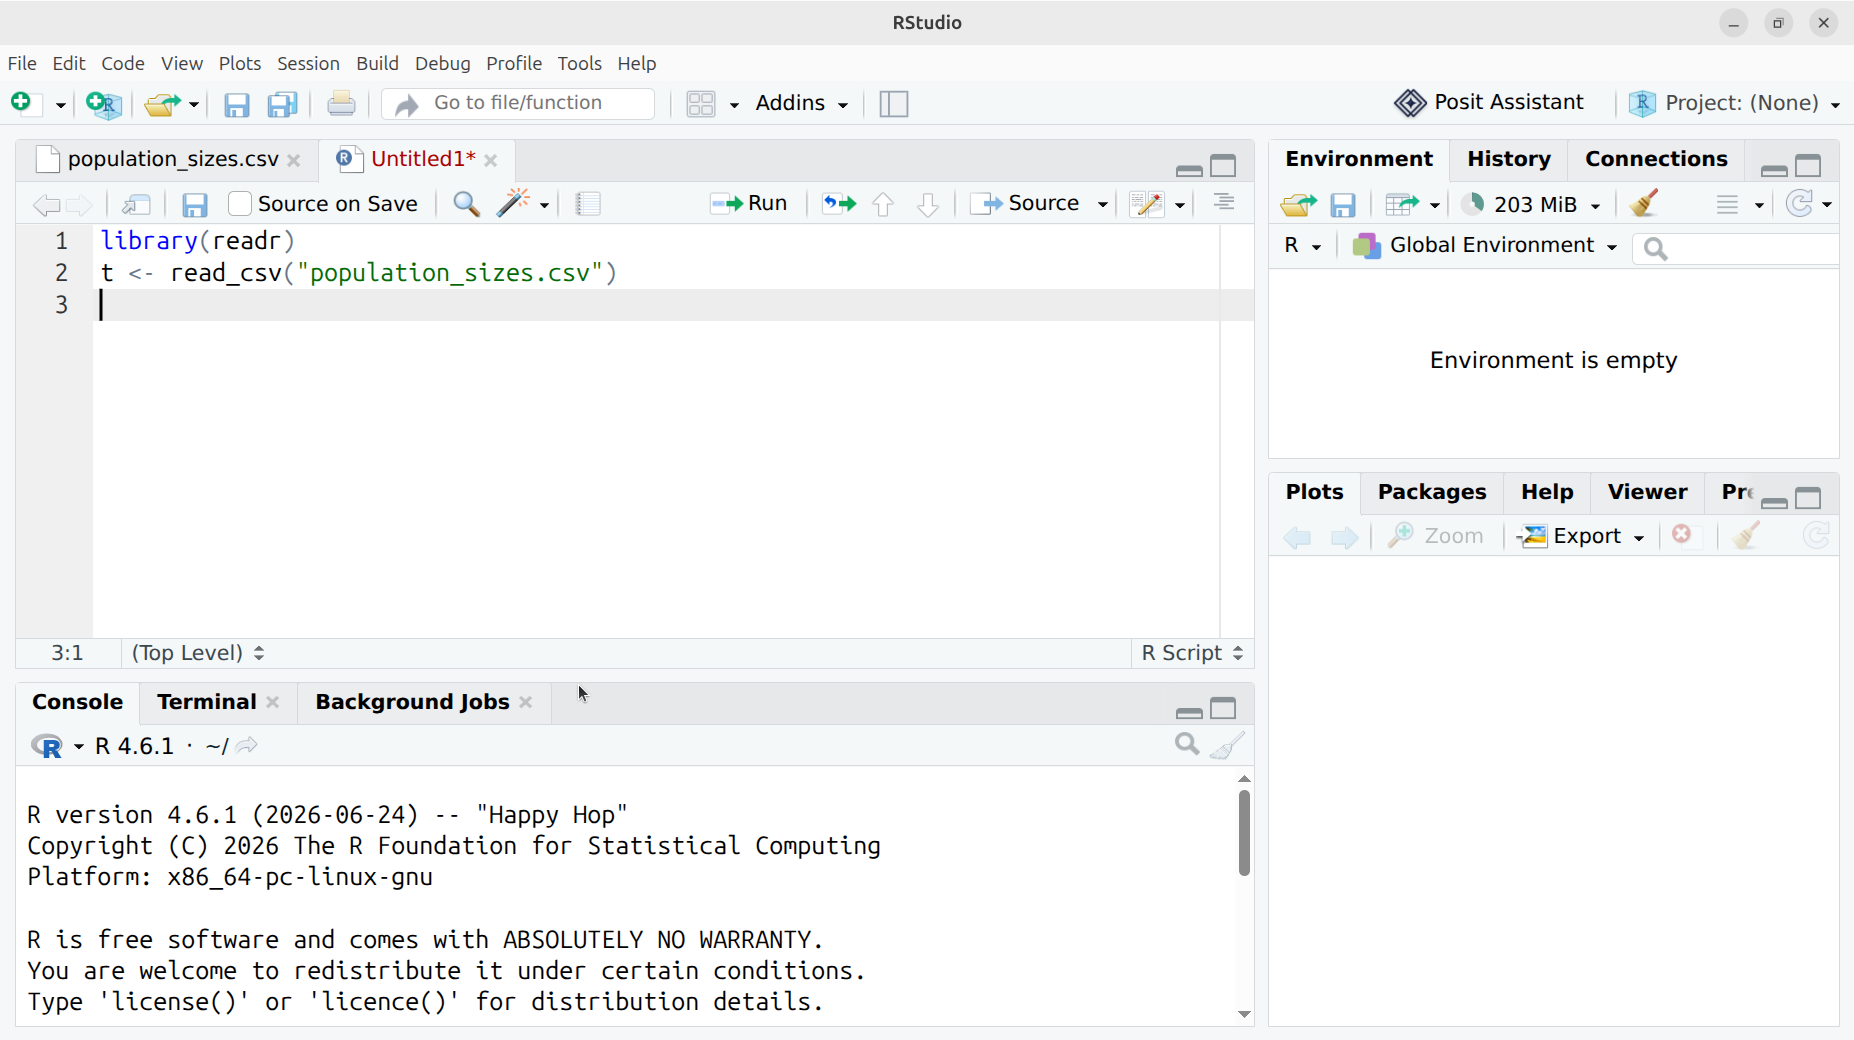This screenshot has height=1040, width=1854.
Task: Show the document outline
Action: 1224,203
